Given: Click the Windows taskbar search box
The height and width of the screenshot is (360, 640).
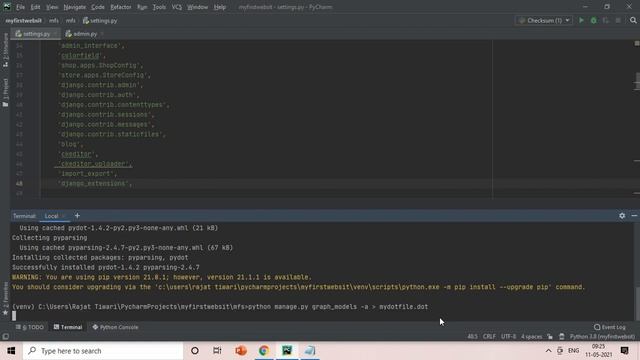Looking at the screenshot, I should (x=103, y=351).
